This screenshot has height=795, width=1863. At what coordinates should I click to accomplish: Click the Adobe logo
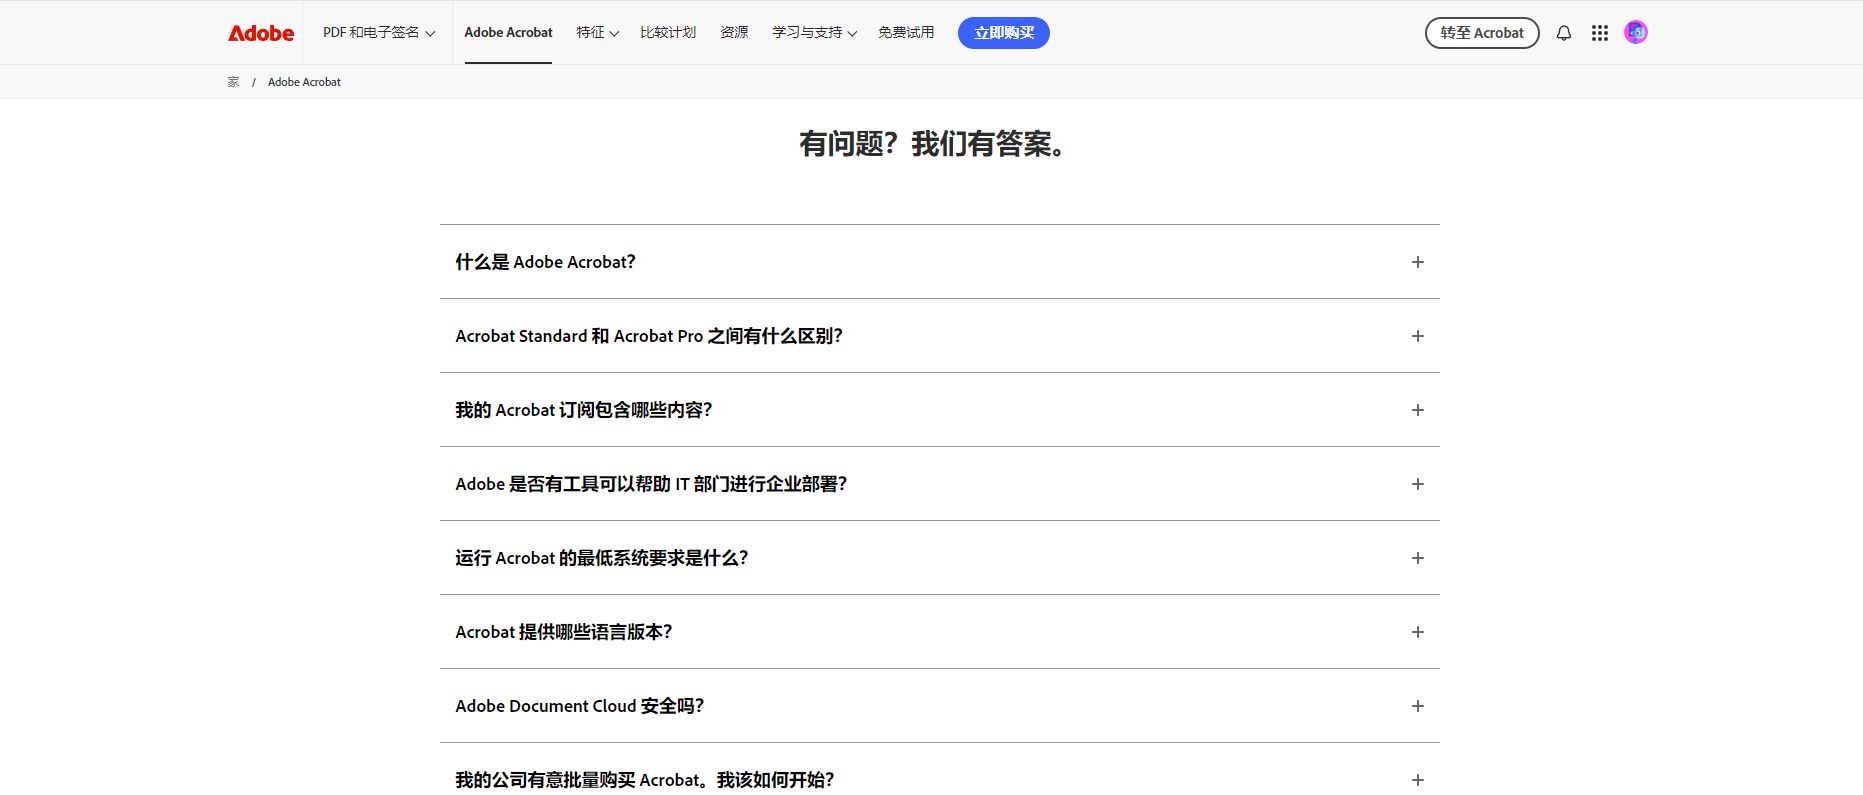261,33
